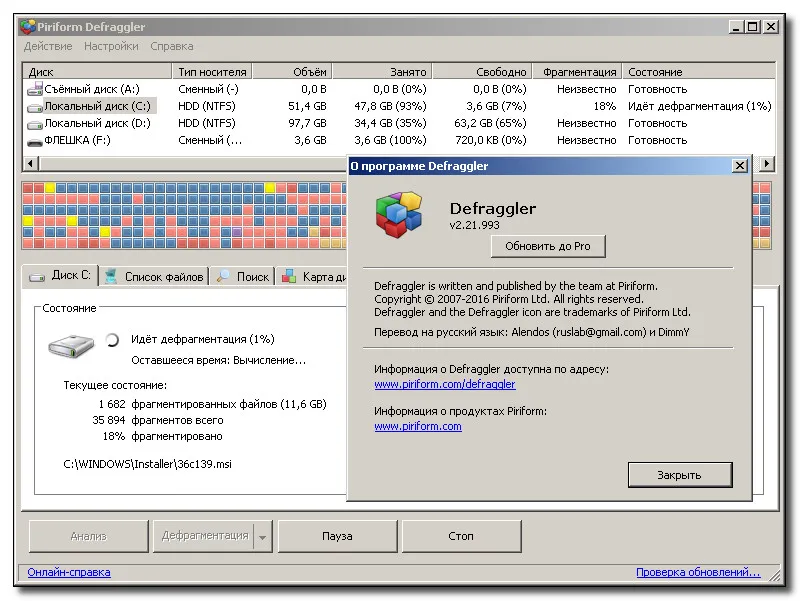
Task: Open the Действие menu
Action: pyautogui.click(x=48, y=46)
